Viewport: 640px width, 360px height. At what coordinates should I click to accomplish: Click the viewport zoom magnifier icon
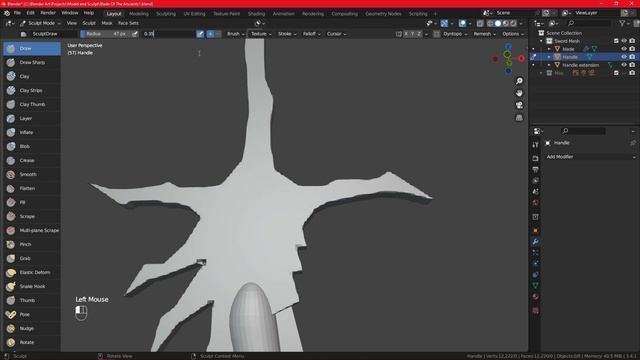click(x=519, y=81)
